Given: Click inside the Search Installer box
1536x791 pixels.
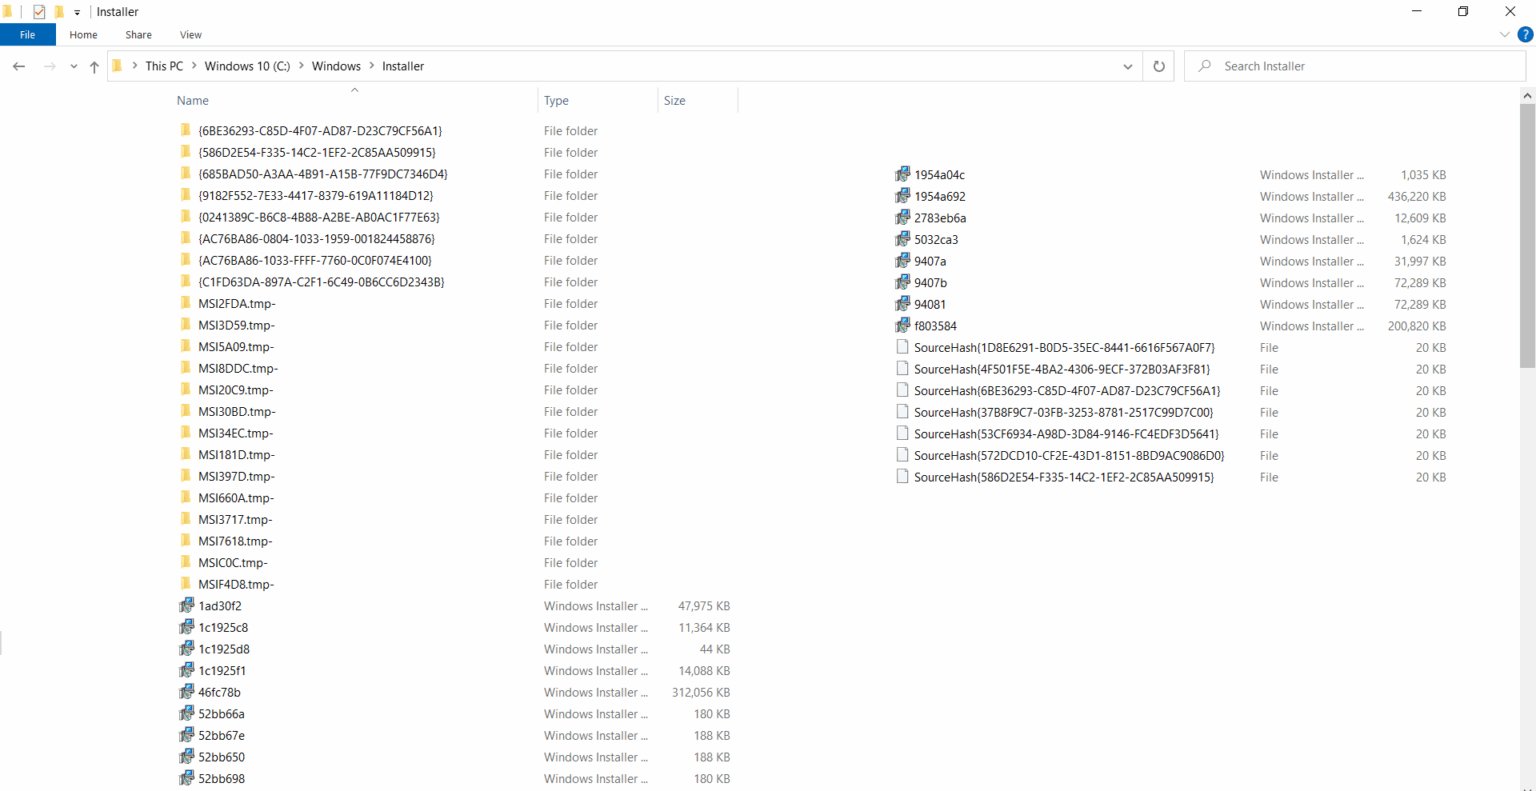Looking at the screenshot, I should click(x=1300, y=66).
